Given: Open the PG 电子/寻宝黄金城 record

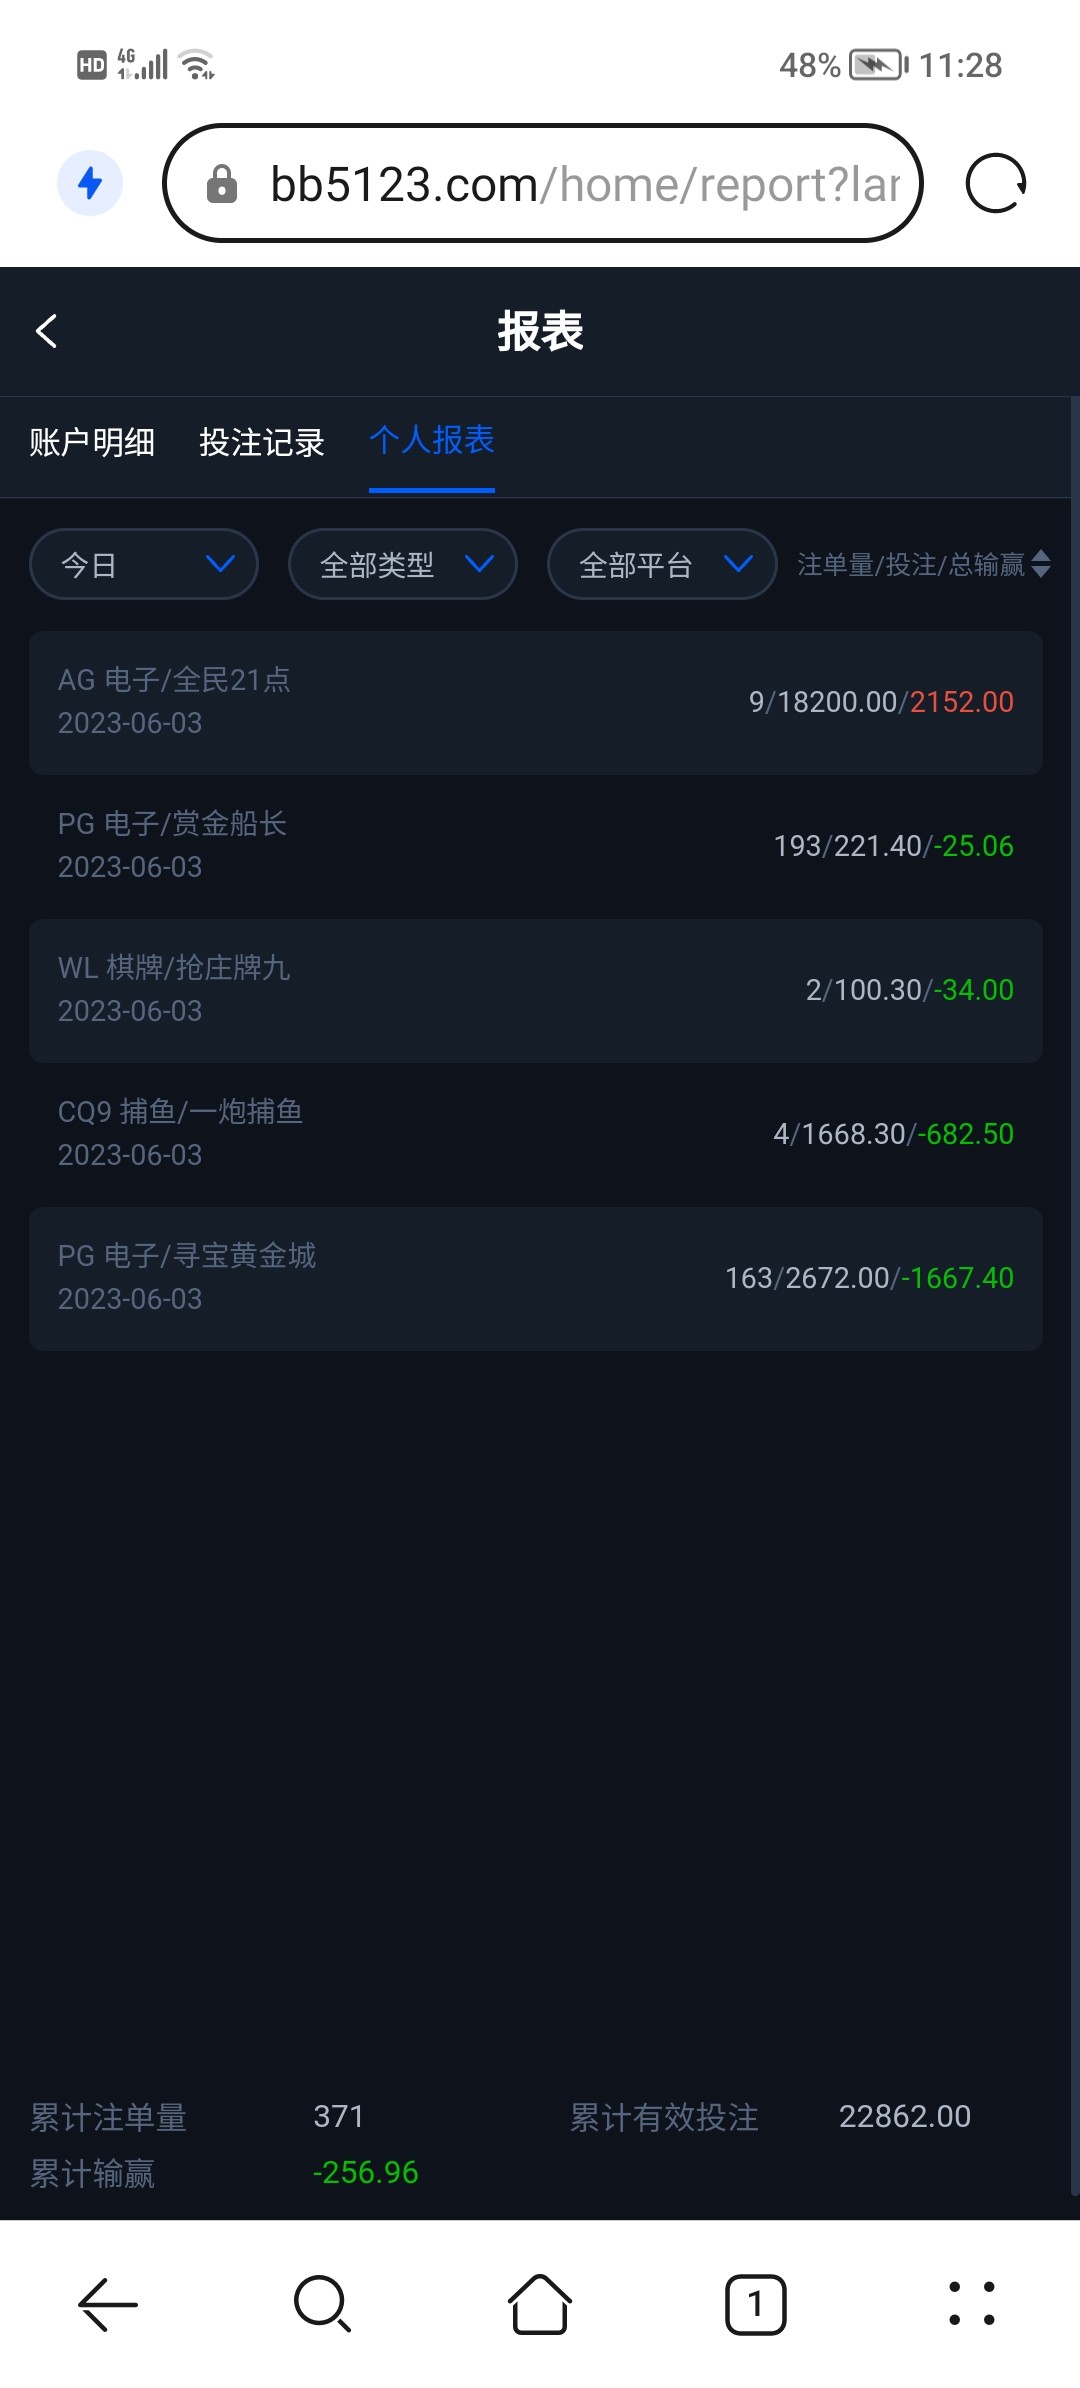Looking at the screenshot, I should pos(536,1278).
